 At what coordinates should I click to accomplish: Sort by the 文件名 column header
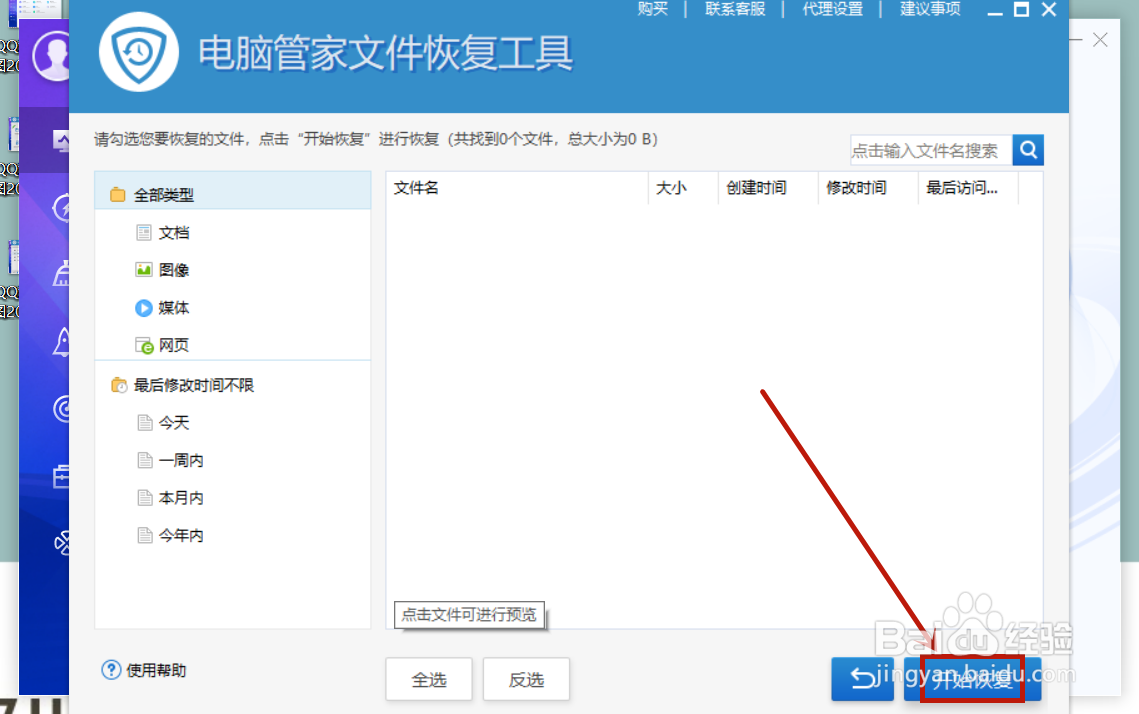pos(516,188)
